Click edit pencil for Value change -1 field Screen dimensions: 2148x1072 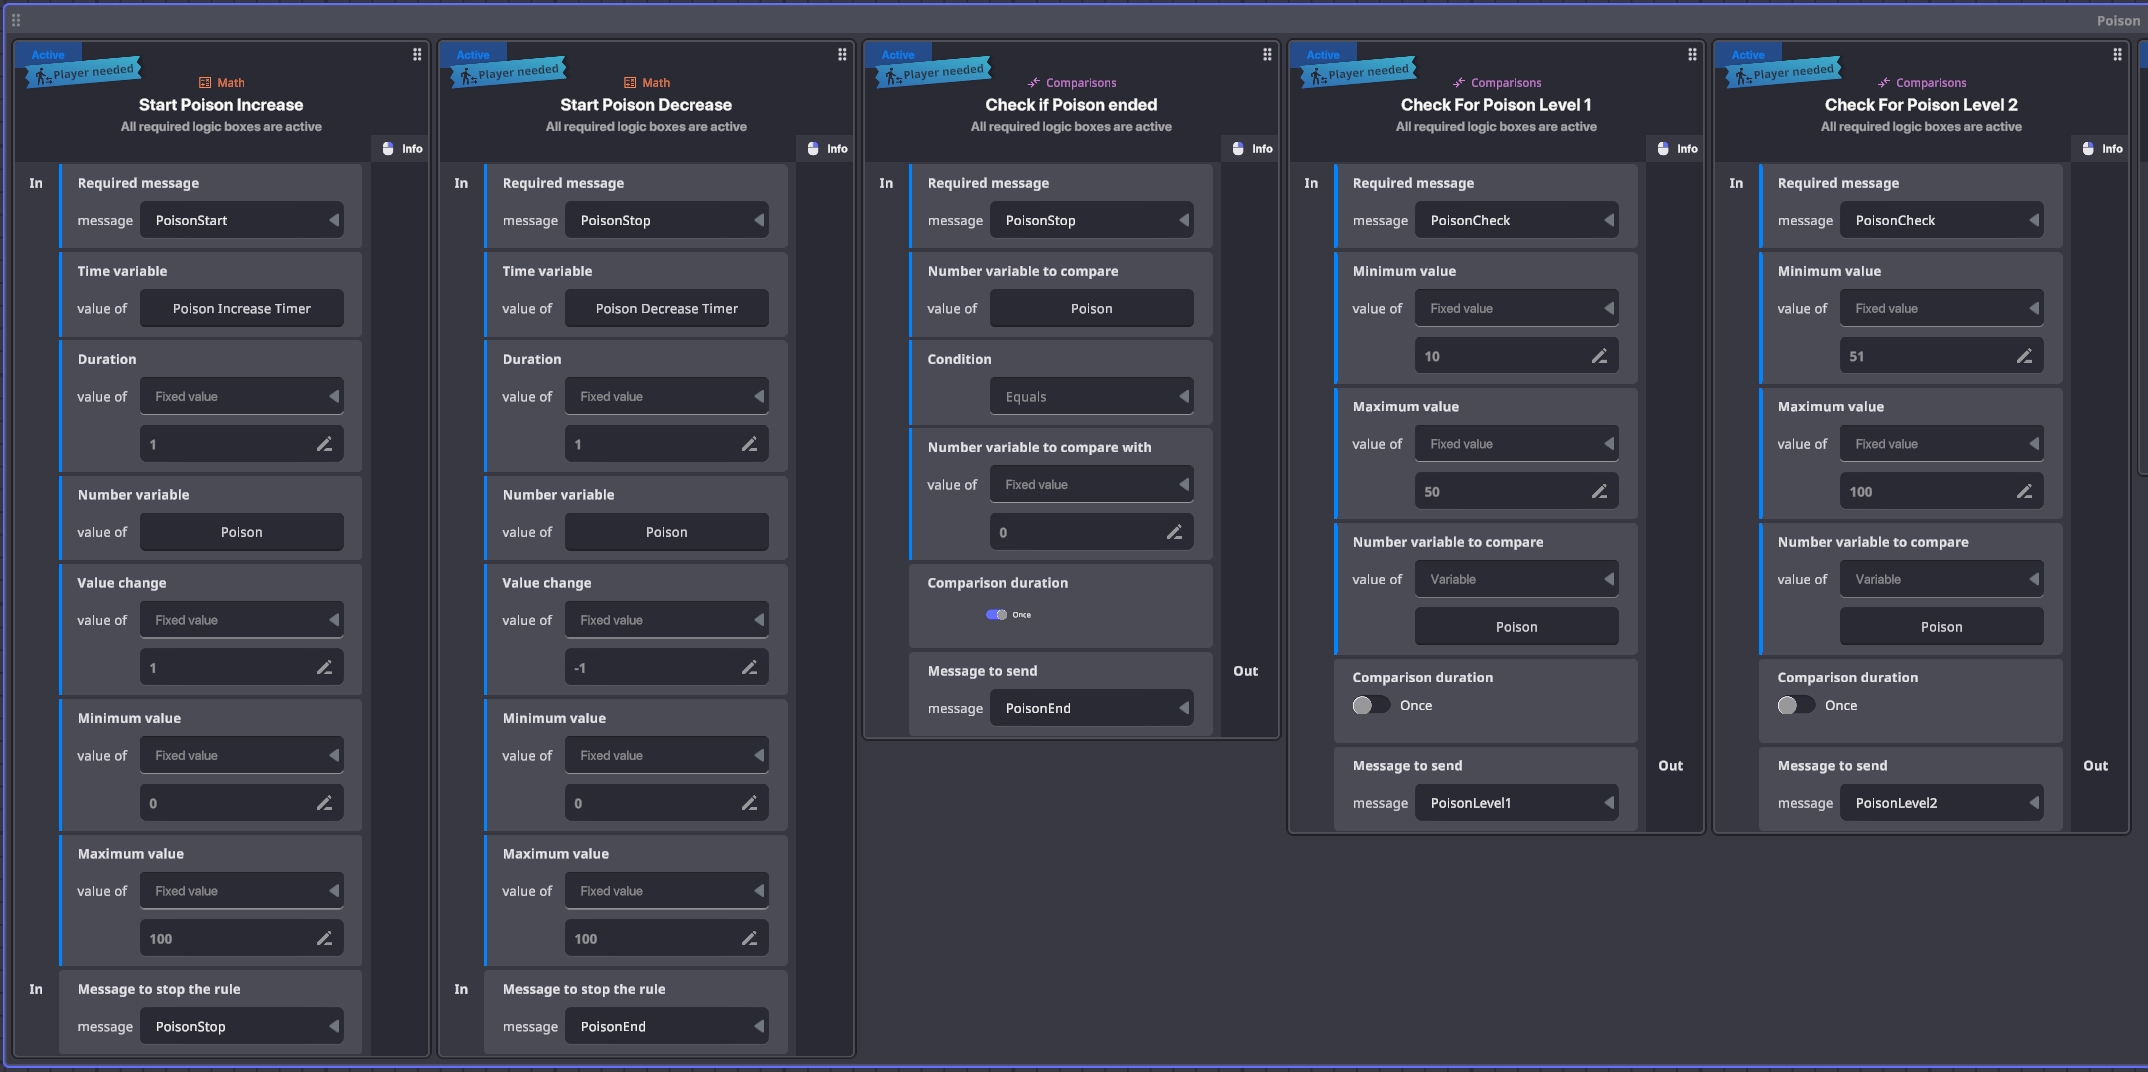tap(749, 668)
